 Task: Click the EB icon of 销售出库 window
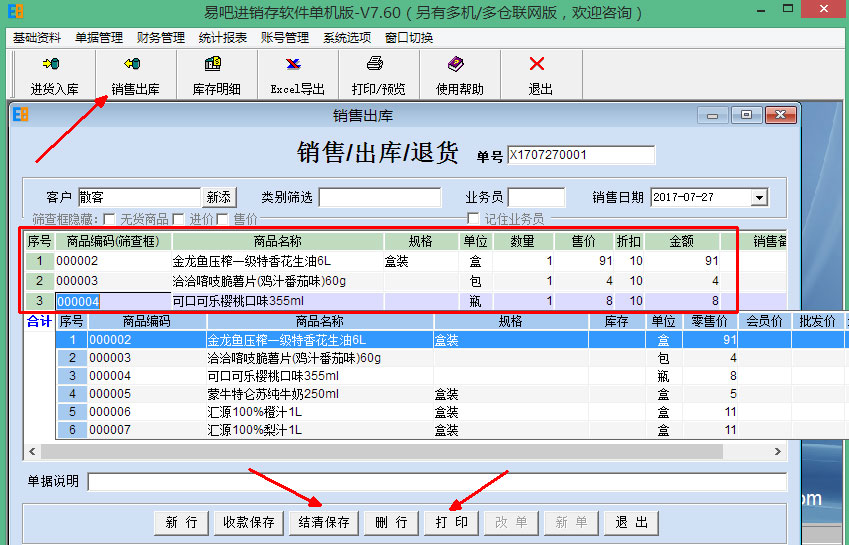(x=21, y=115)
